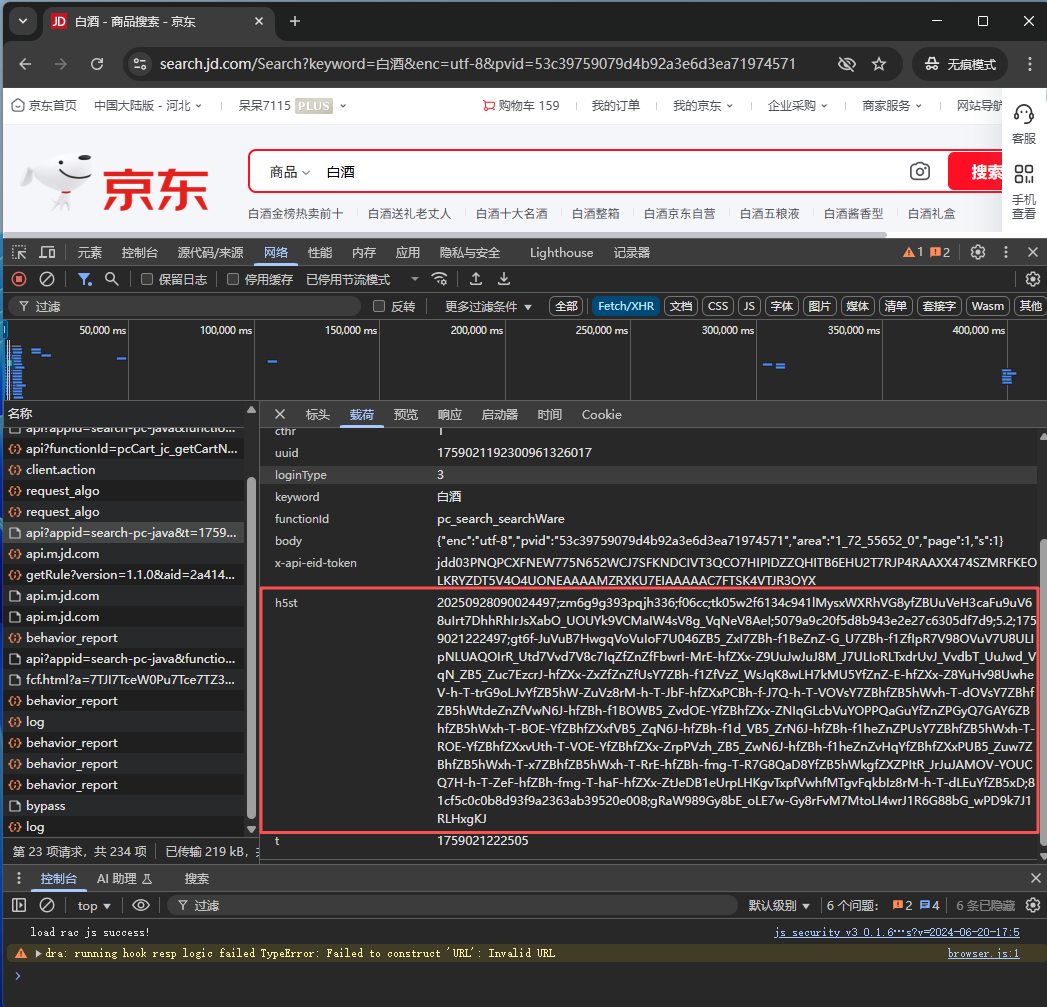Click 京东首页 link
The height and width of the screenshot is (1007, 1047).
point(45,106)
